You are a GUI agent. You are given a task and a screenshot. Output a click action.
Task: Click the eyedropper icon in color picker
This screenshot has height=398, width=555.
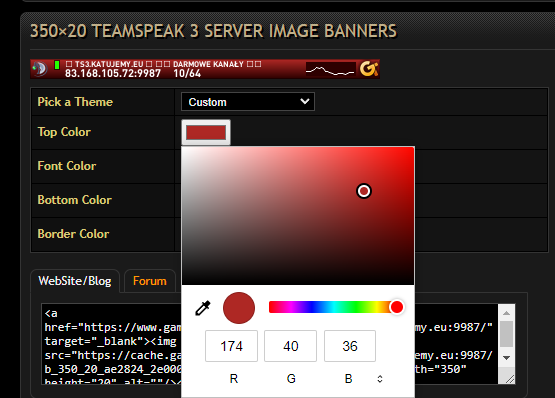(203, 308)
